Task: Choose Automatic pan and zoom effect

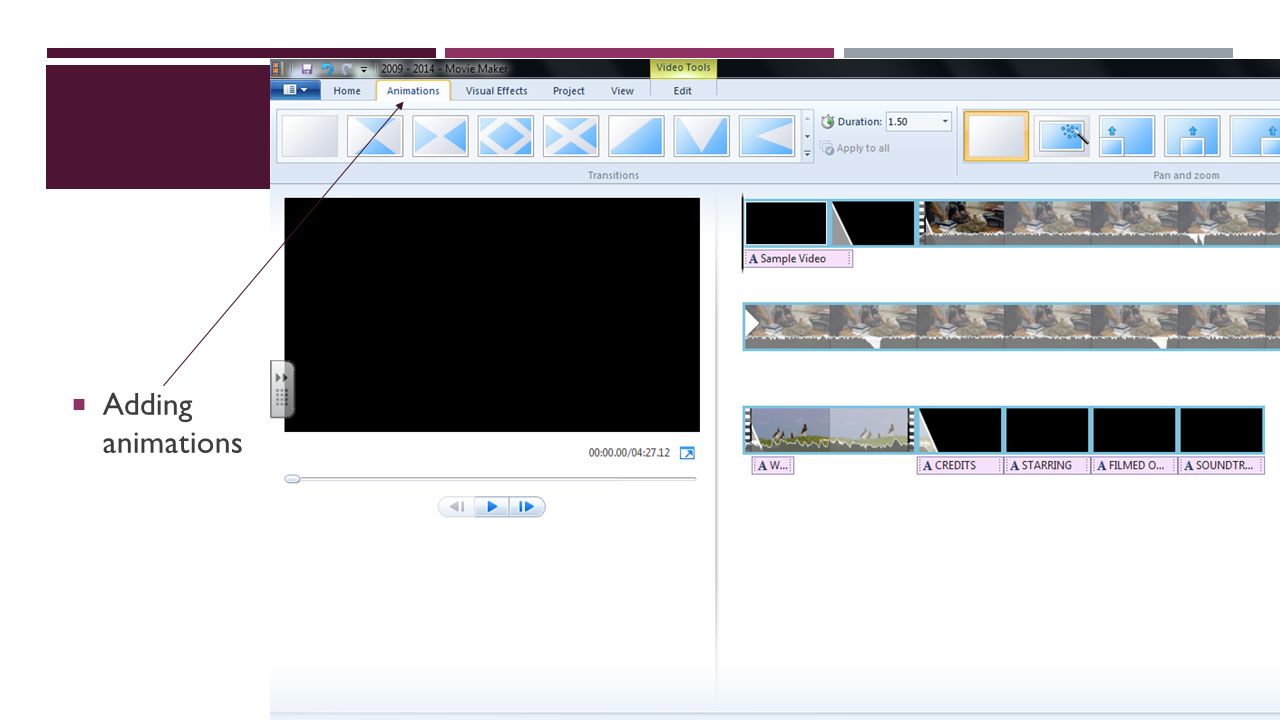Action: click(x=1062, y=136)
